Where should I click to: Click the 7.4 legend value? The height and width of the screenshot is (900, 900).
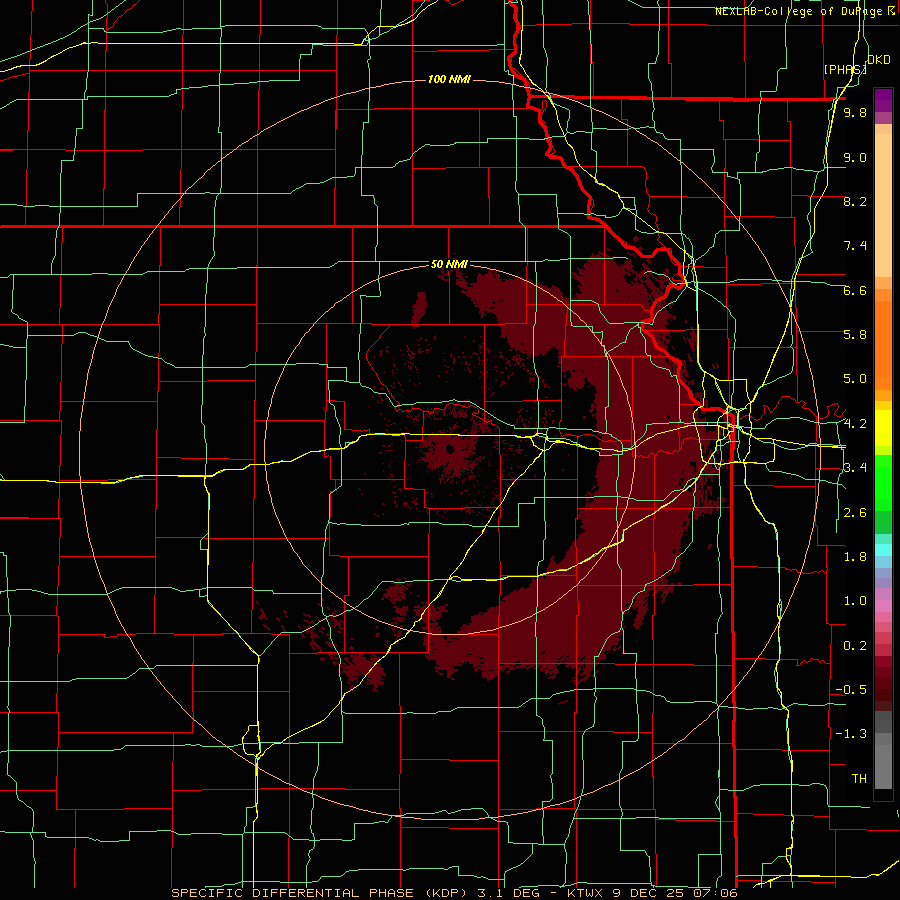click(855, 246)
